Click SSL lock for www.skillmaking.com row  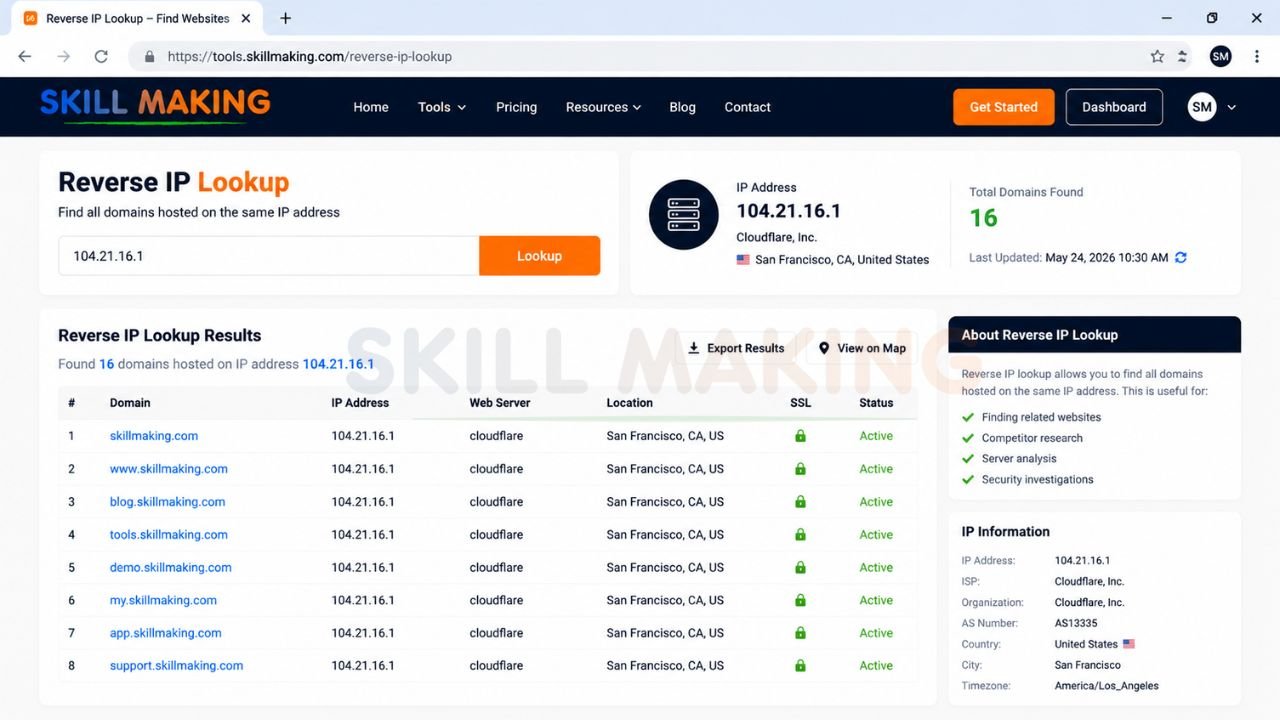coord(800,469)
